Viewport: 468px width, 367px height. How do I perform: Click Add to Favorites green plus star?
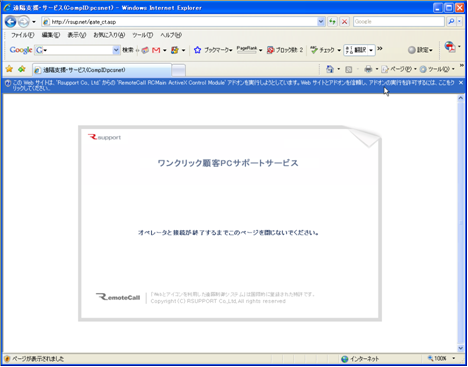point(22,69)
